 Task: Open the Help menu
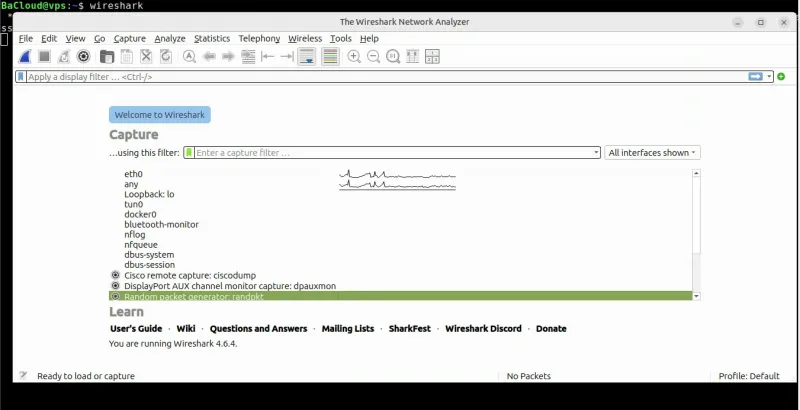click(x=369, y=38)
